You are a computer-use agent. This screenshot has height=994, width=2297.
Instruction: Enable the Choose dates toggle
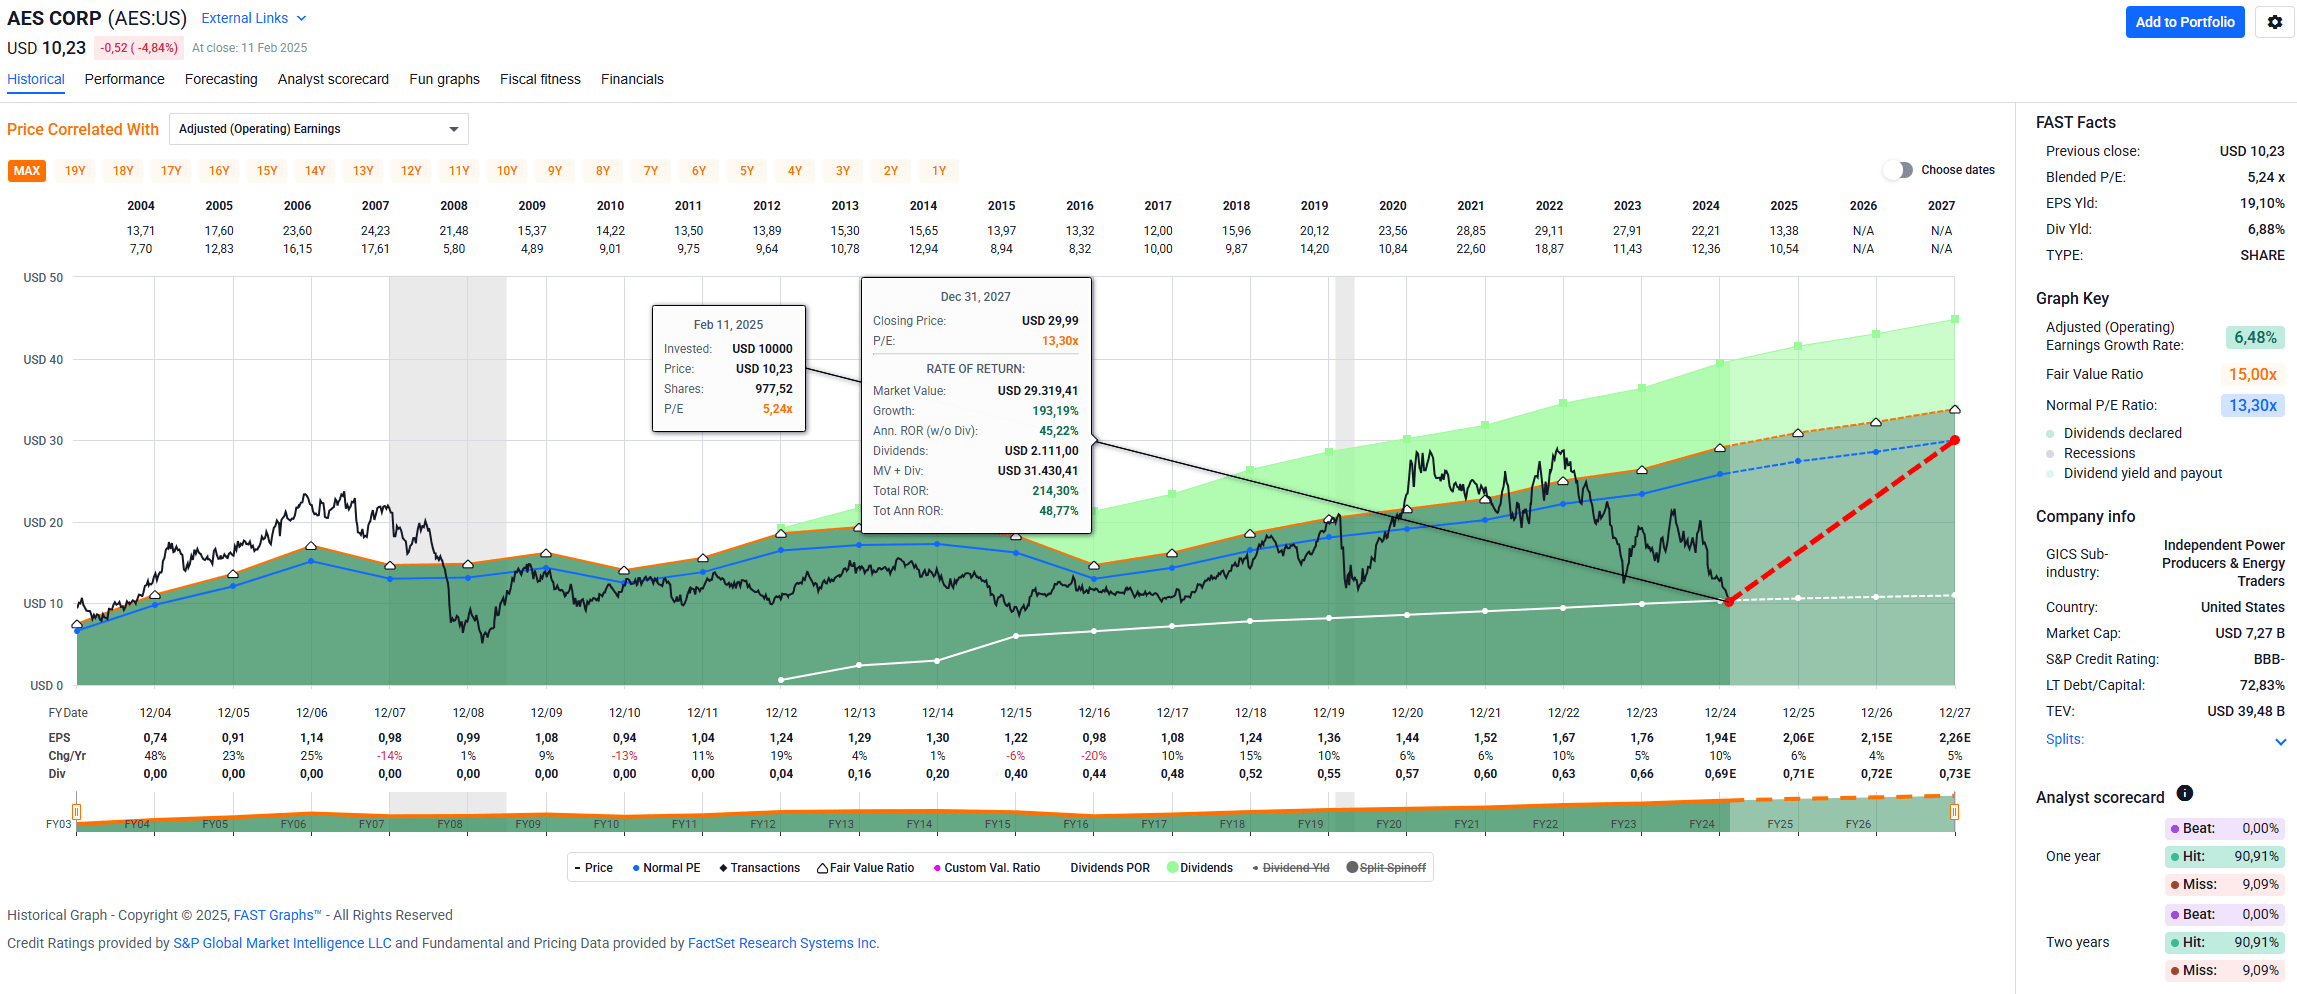(x=1897, y=170)
